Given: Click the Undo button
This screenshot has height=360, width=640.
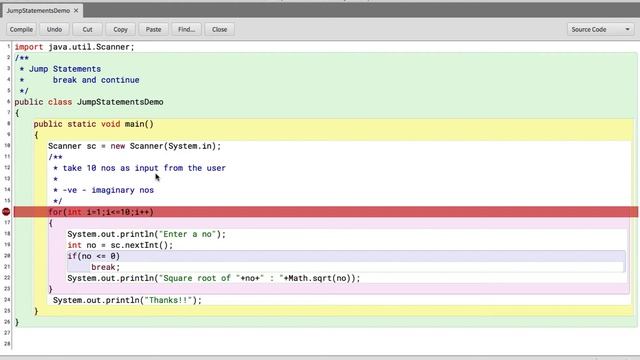Looking at the screenshot, I should click(x=54, y=29).
